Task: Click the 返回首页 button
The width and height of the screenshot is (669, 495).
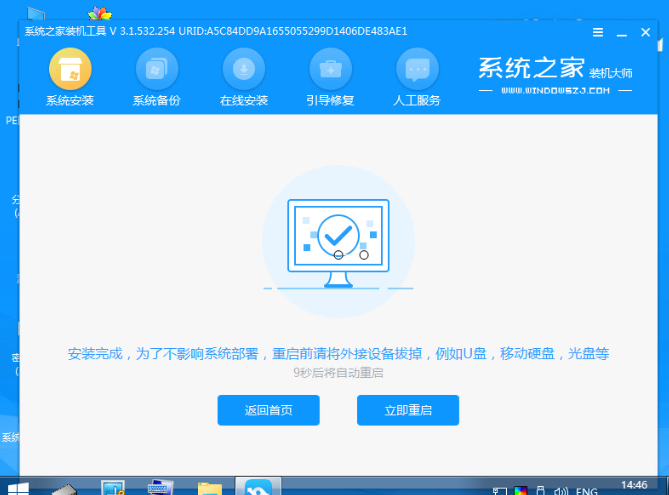Action: tap(268, 410)
